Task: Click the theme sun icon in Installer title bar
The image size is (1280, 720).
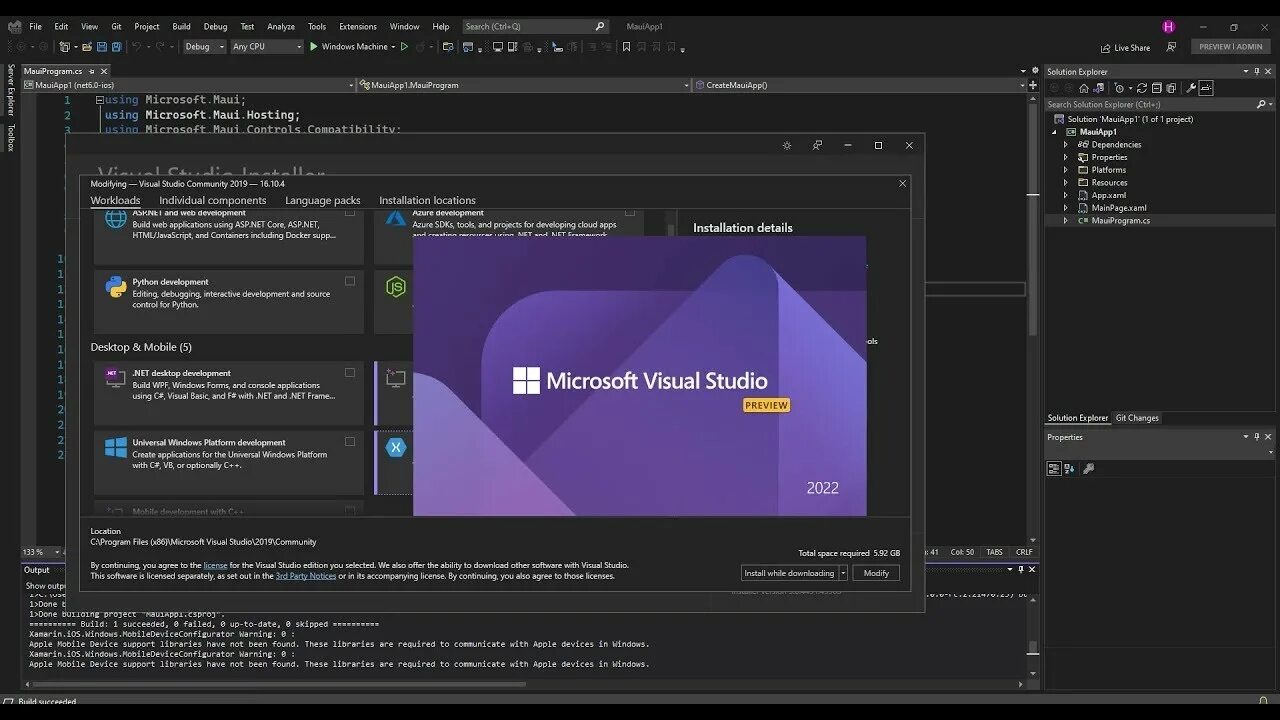Action: [x=787, y=145]
